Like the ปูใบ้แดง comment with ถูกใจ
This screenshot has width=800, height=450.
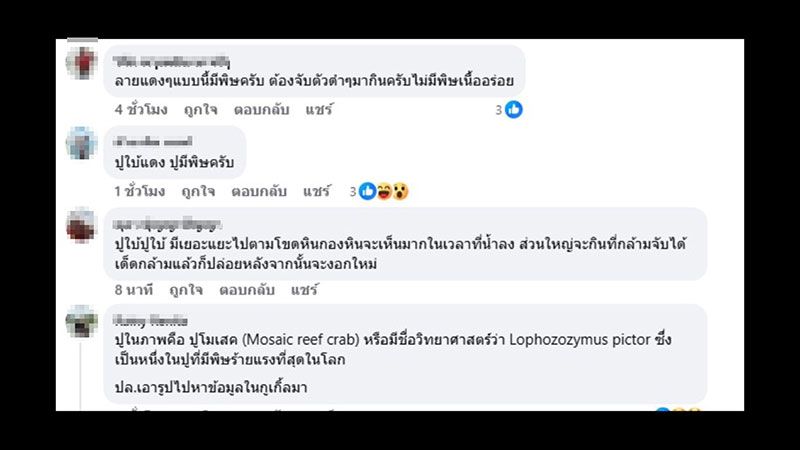coord(198,191)
